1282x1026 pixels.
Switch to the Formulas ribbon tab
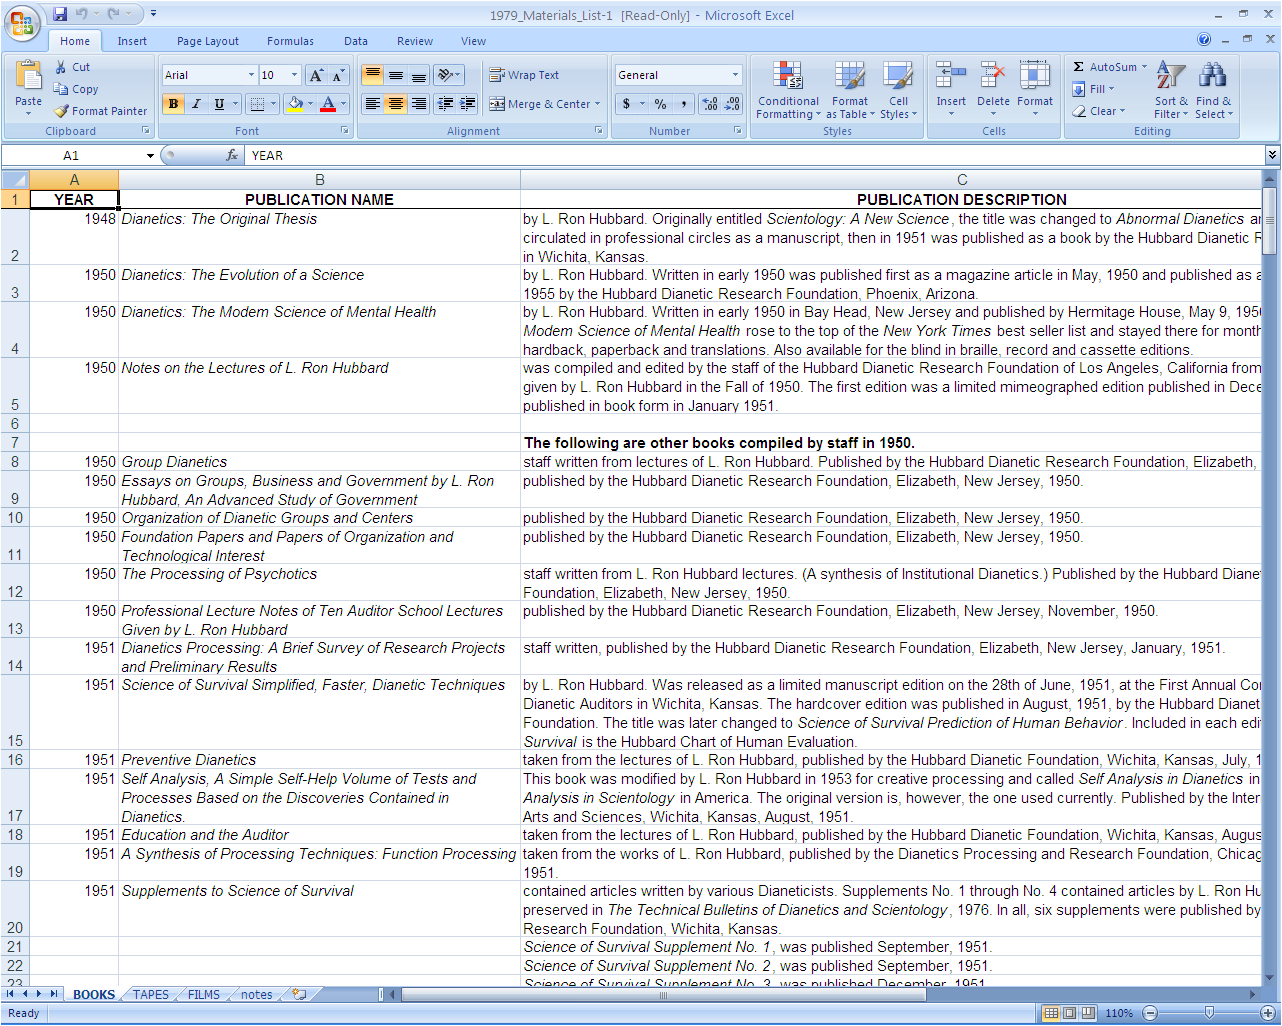click(x=290, y=41)
